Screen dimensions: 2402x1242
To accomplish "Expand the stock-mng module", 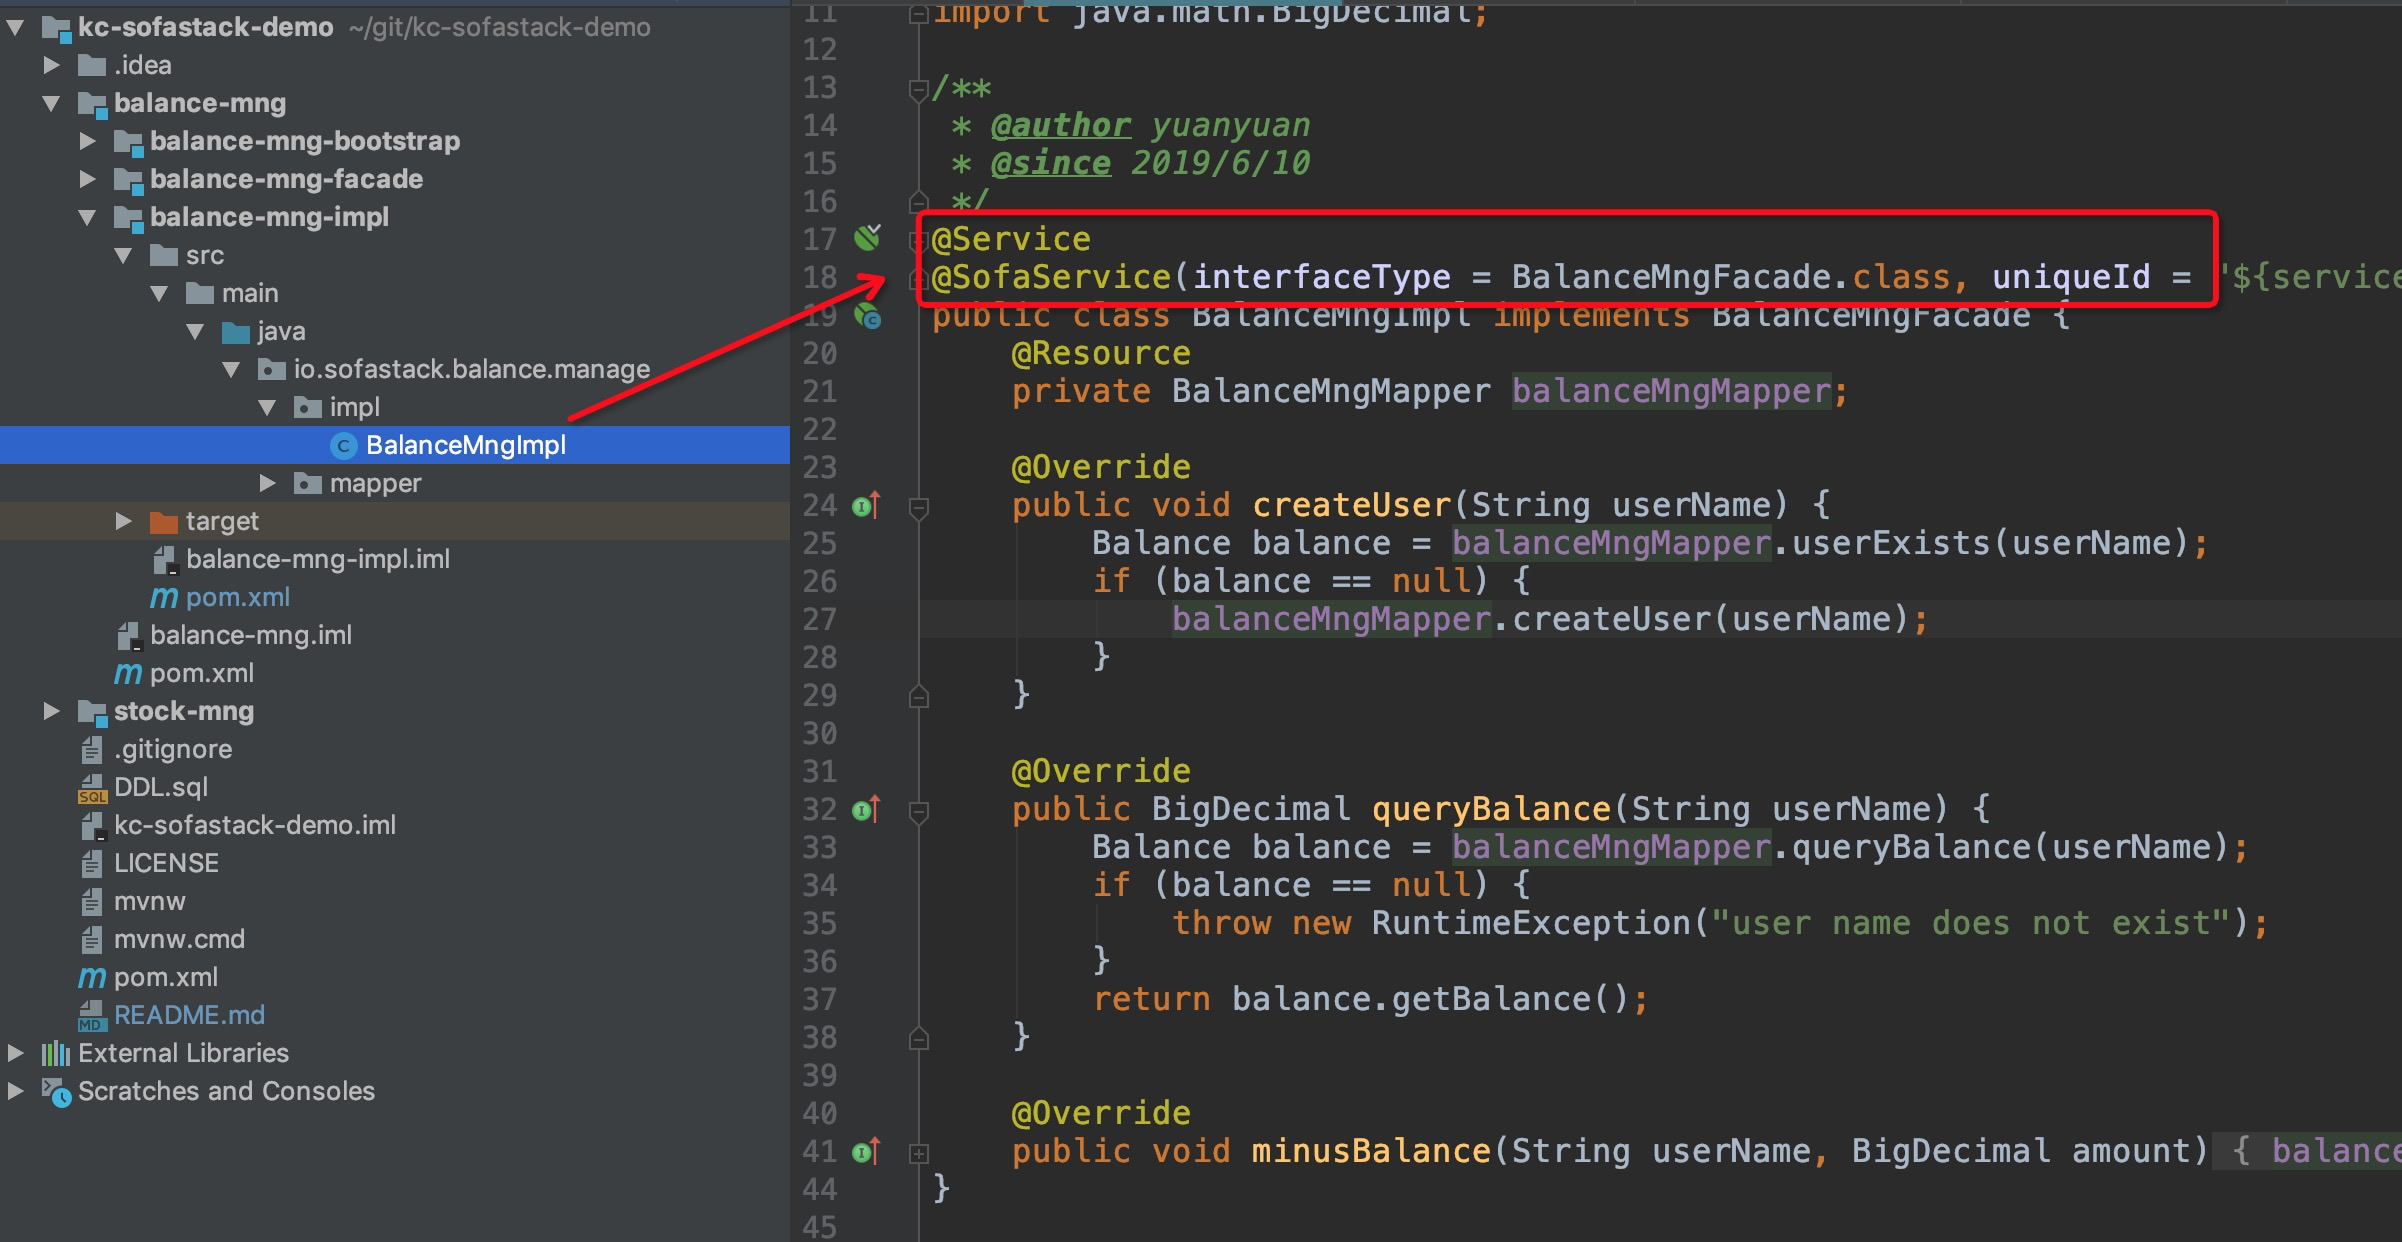I will [x=51, y=711].
